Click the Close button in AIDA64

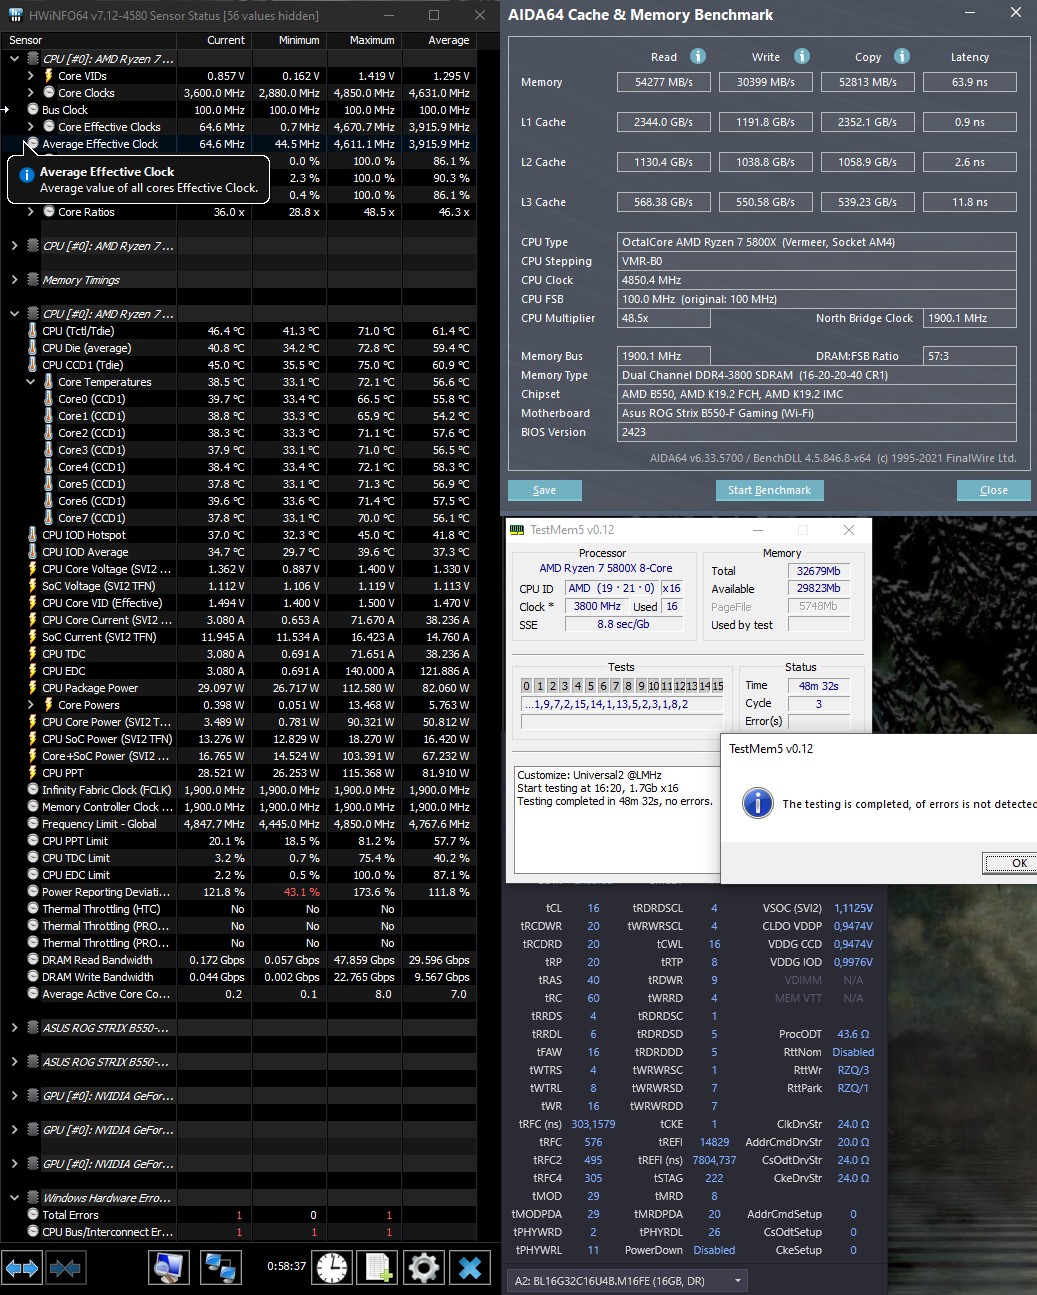tap(994, 490)
